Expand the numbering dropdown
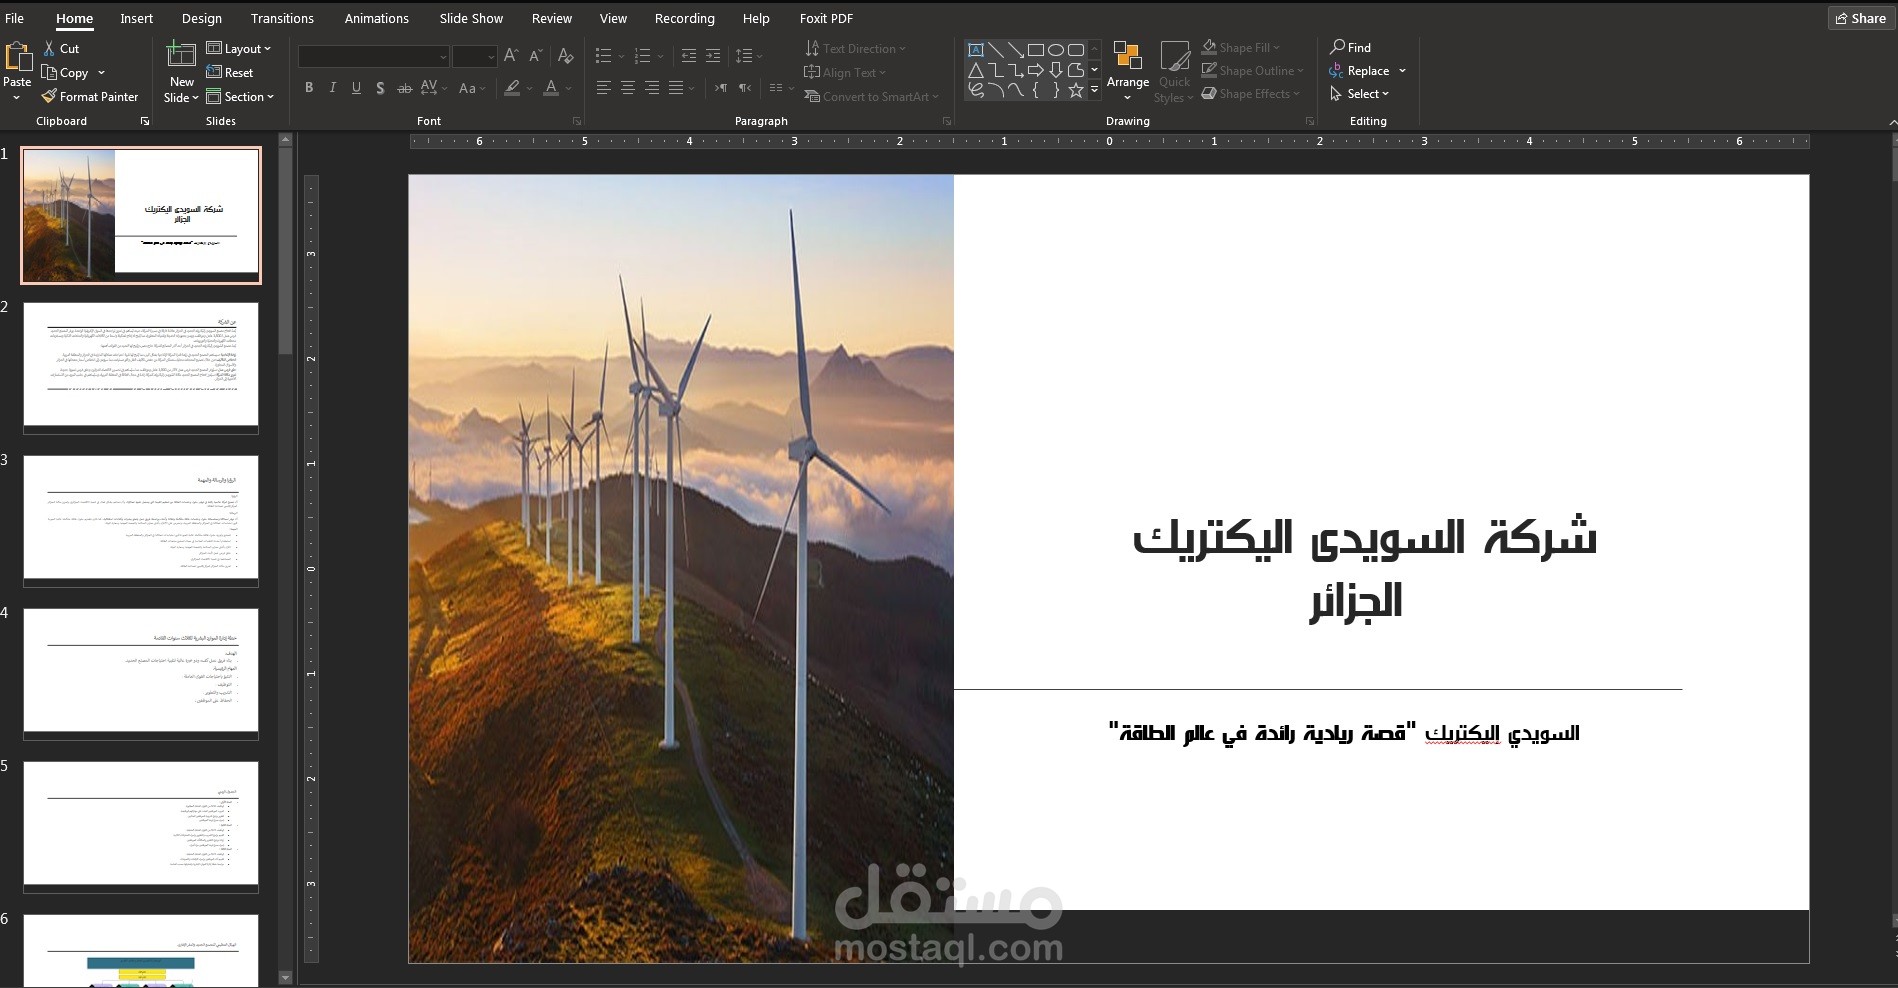The height and width of the screenshot is (988, 1898). (662, 56)
